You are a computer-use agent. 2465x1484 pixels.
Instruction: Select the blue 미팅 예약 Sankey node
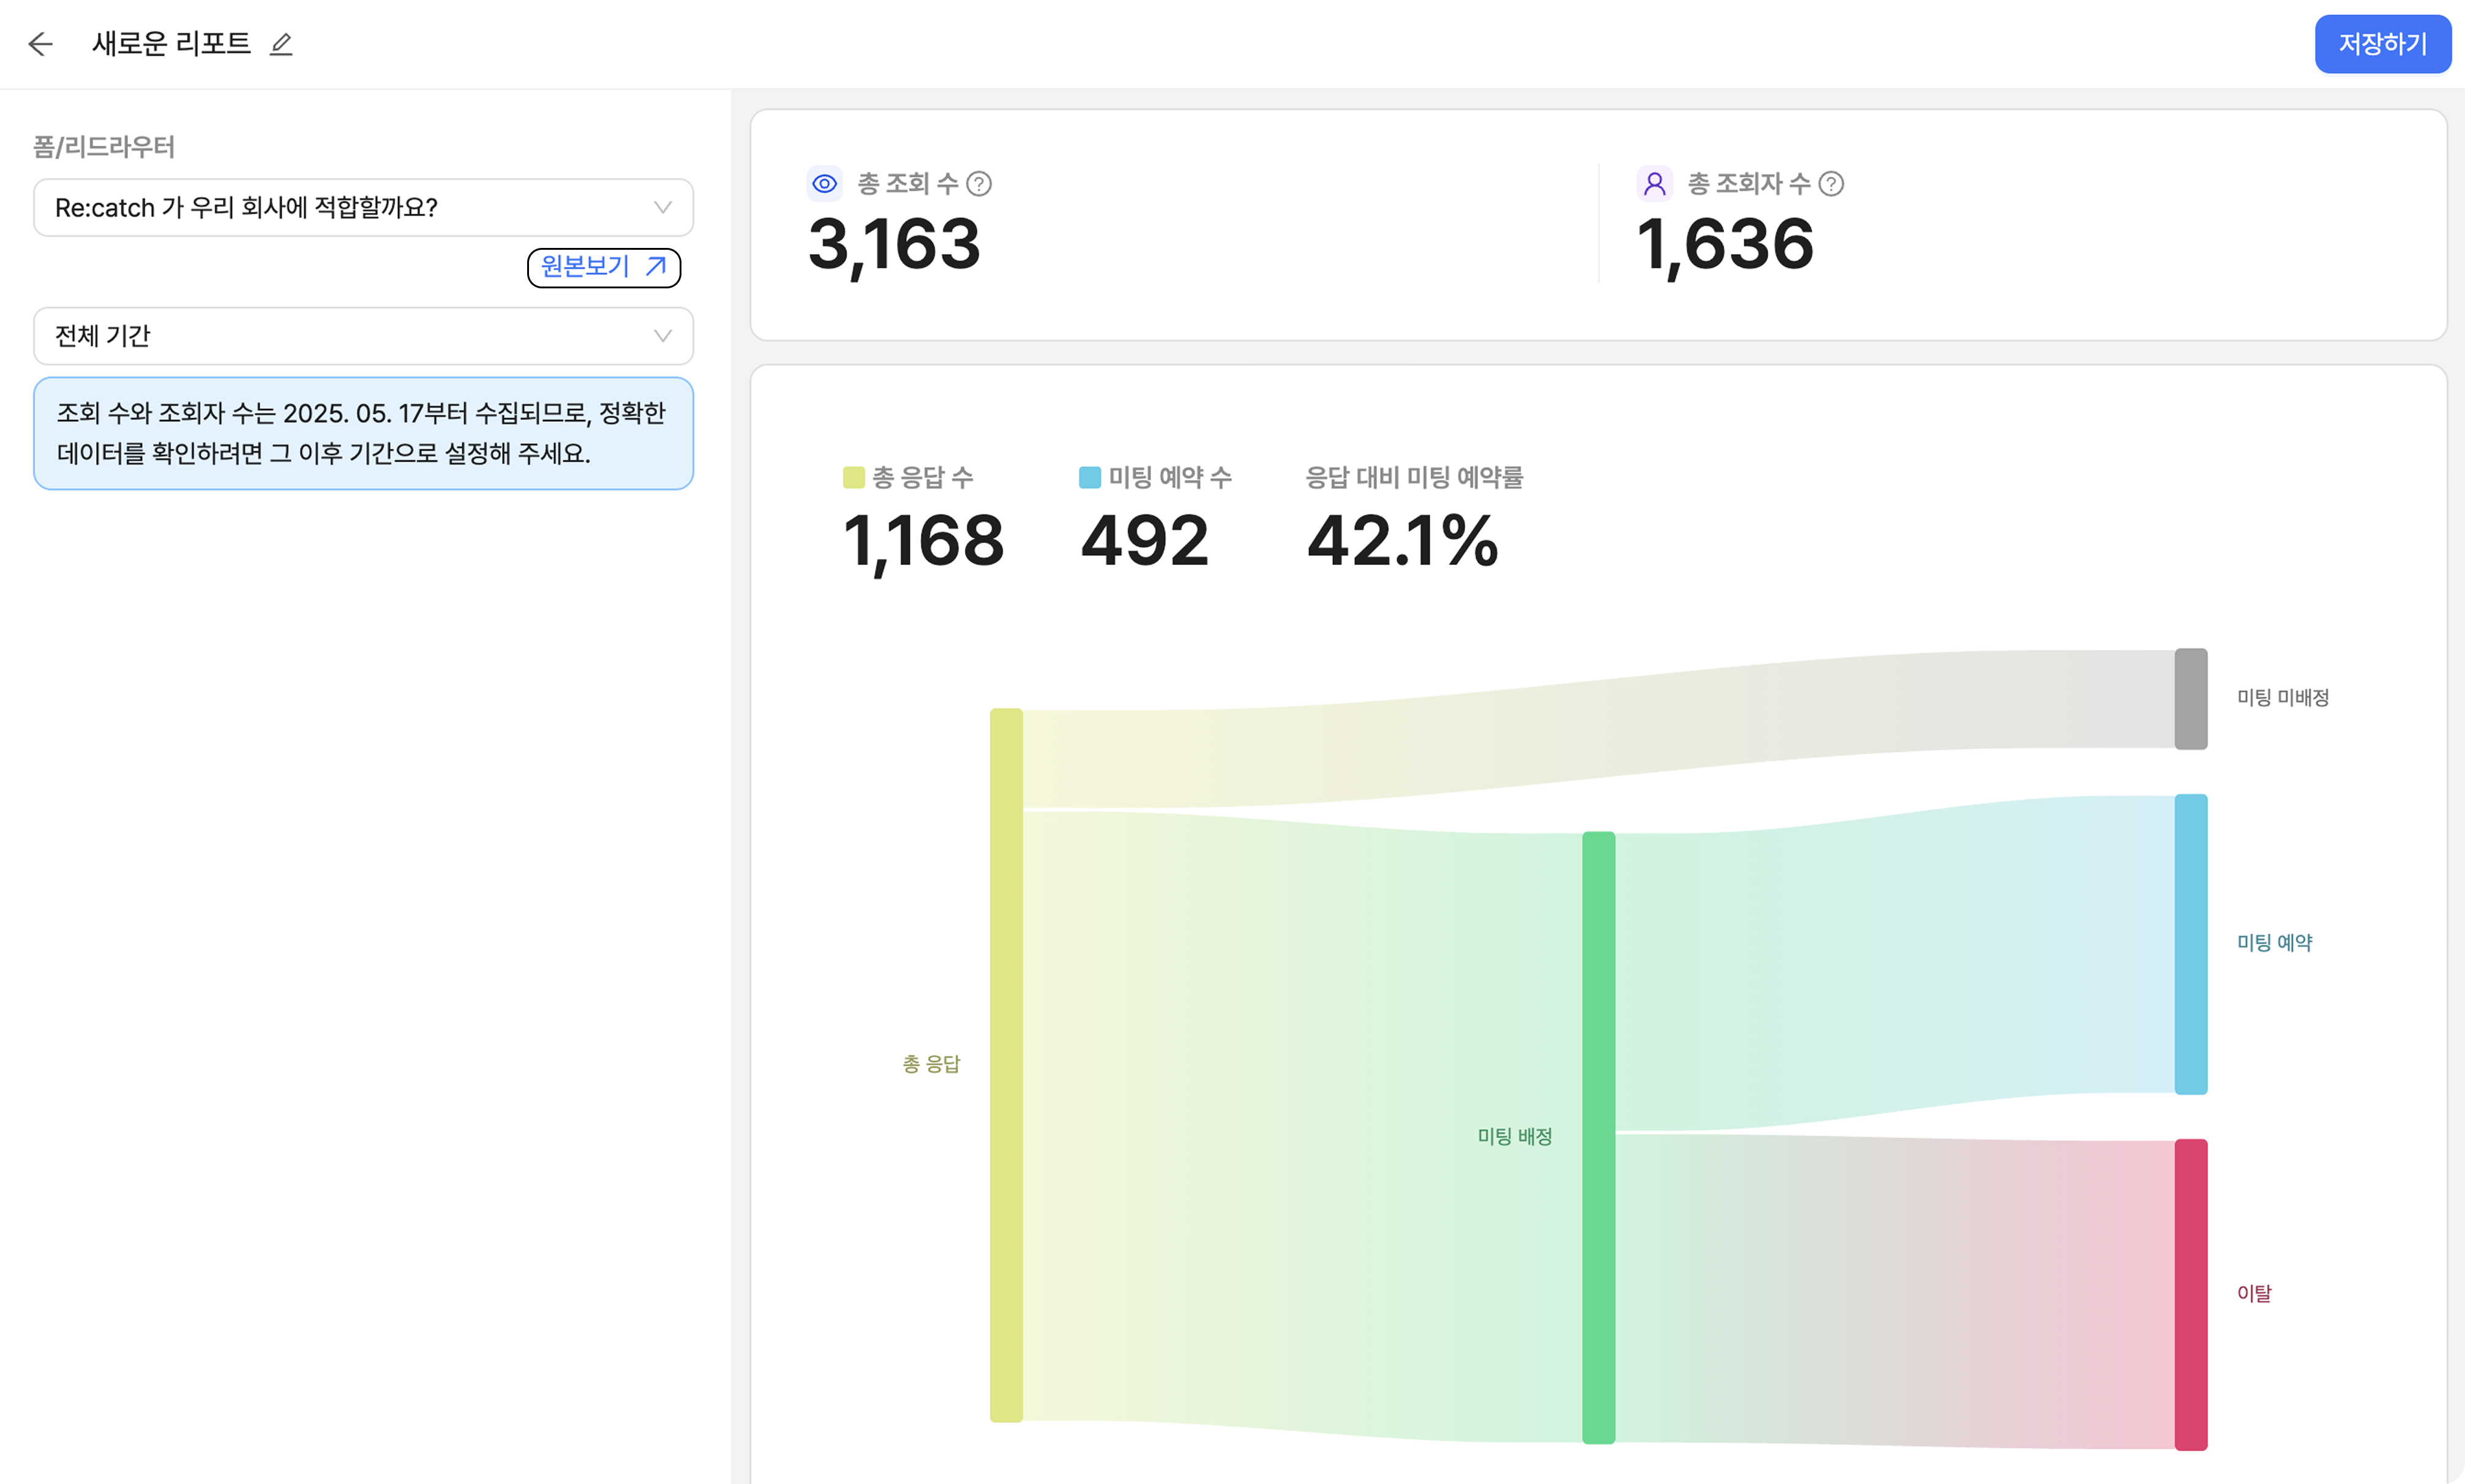pos(2190,943)
